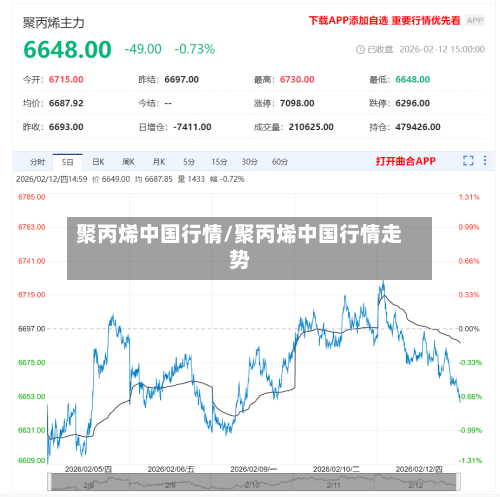
Task: Click the 今开 value 6715.00
Action: pyautogui.click(x=66, y=80)
